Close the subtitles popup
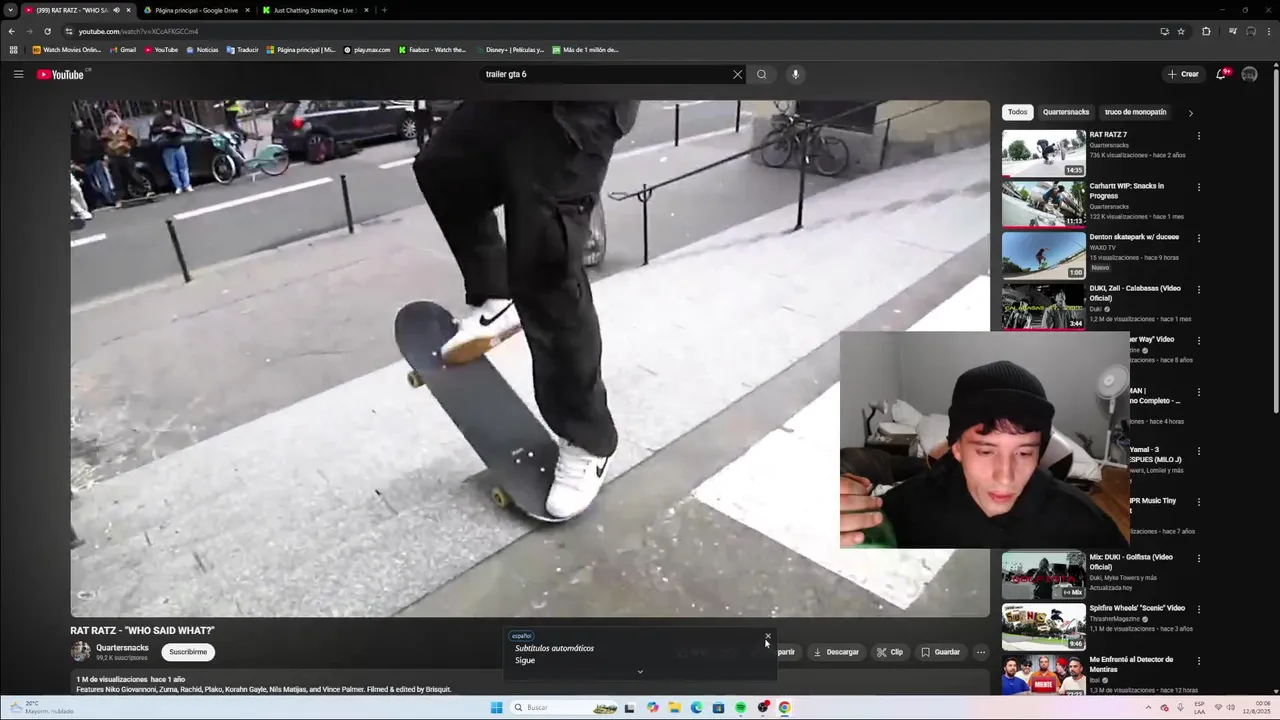1280x720 pixels. click(768, 635)
